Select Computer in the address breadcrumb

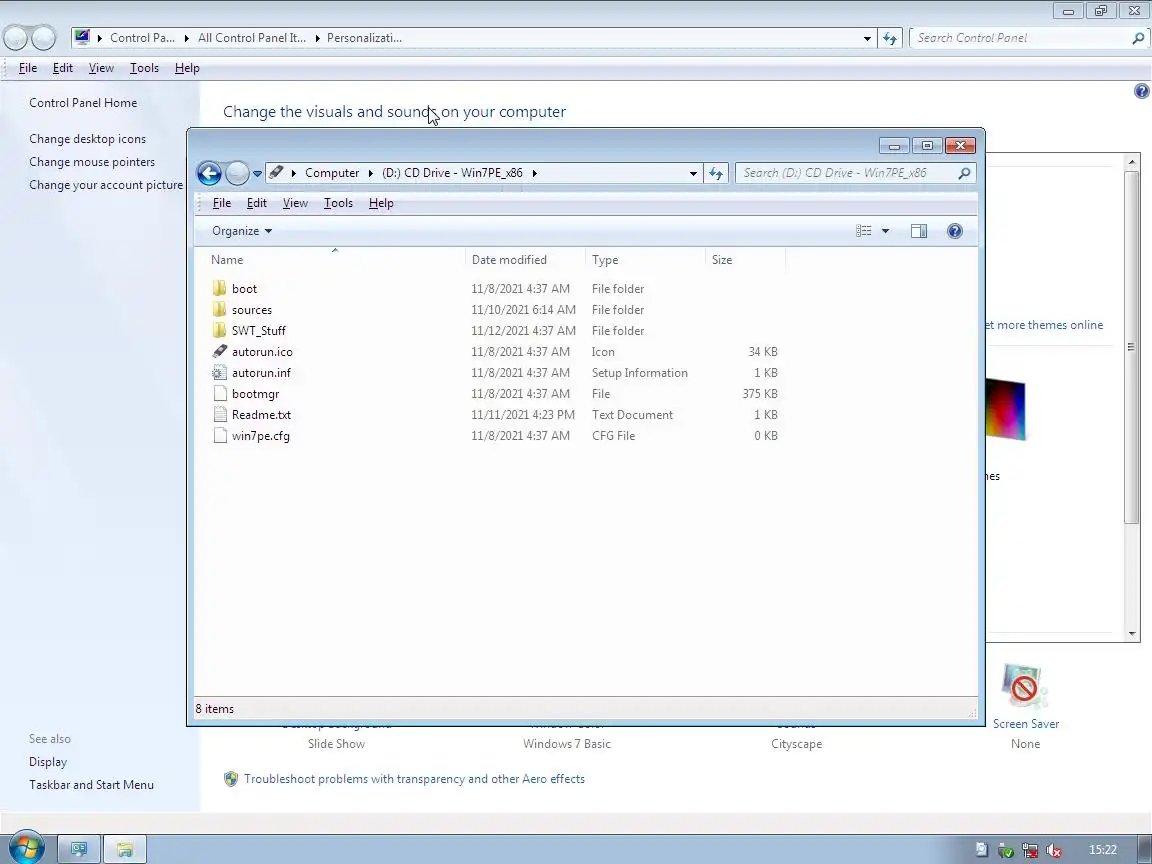click(x=332, y=173)
